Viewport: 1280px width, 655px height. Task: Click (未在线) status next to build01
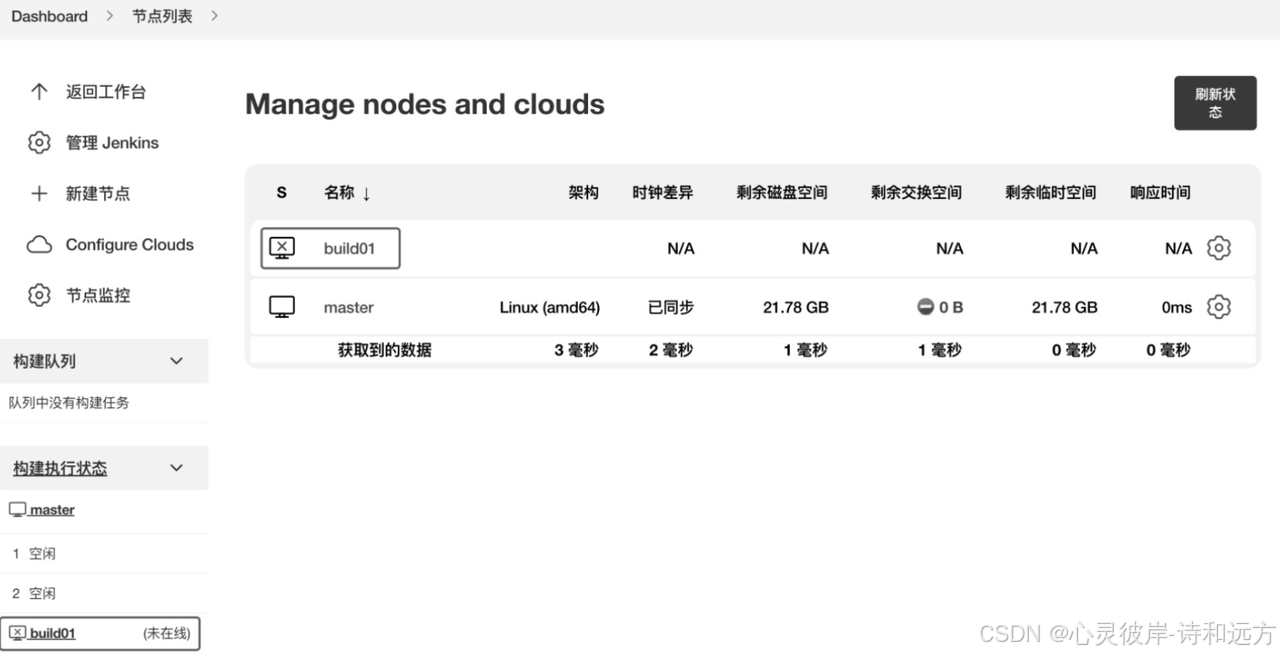click(x=166, y=633)
